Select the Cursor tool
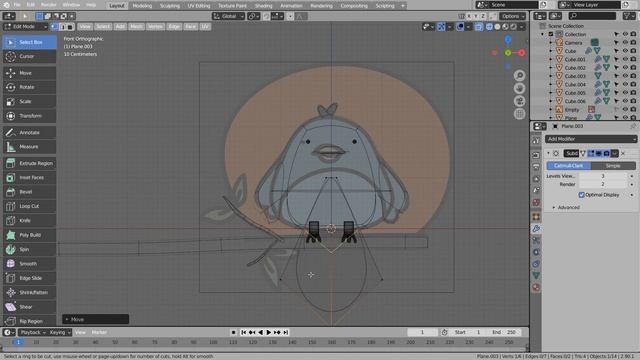 pos(29,56)
